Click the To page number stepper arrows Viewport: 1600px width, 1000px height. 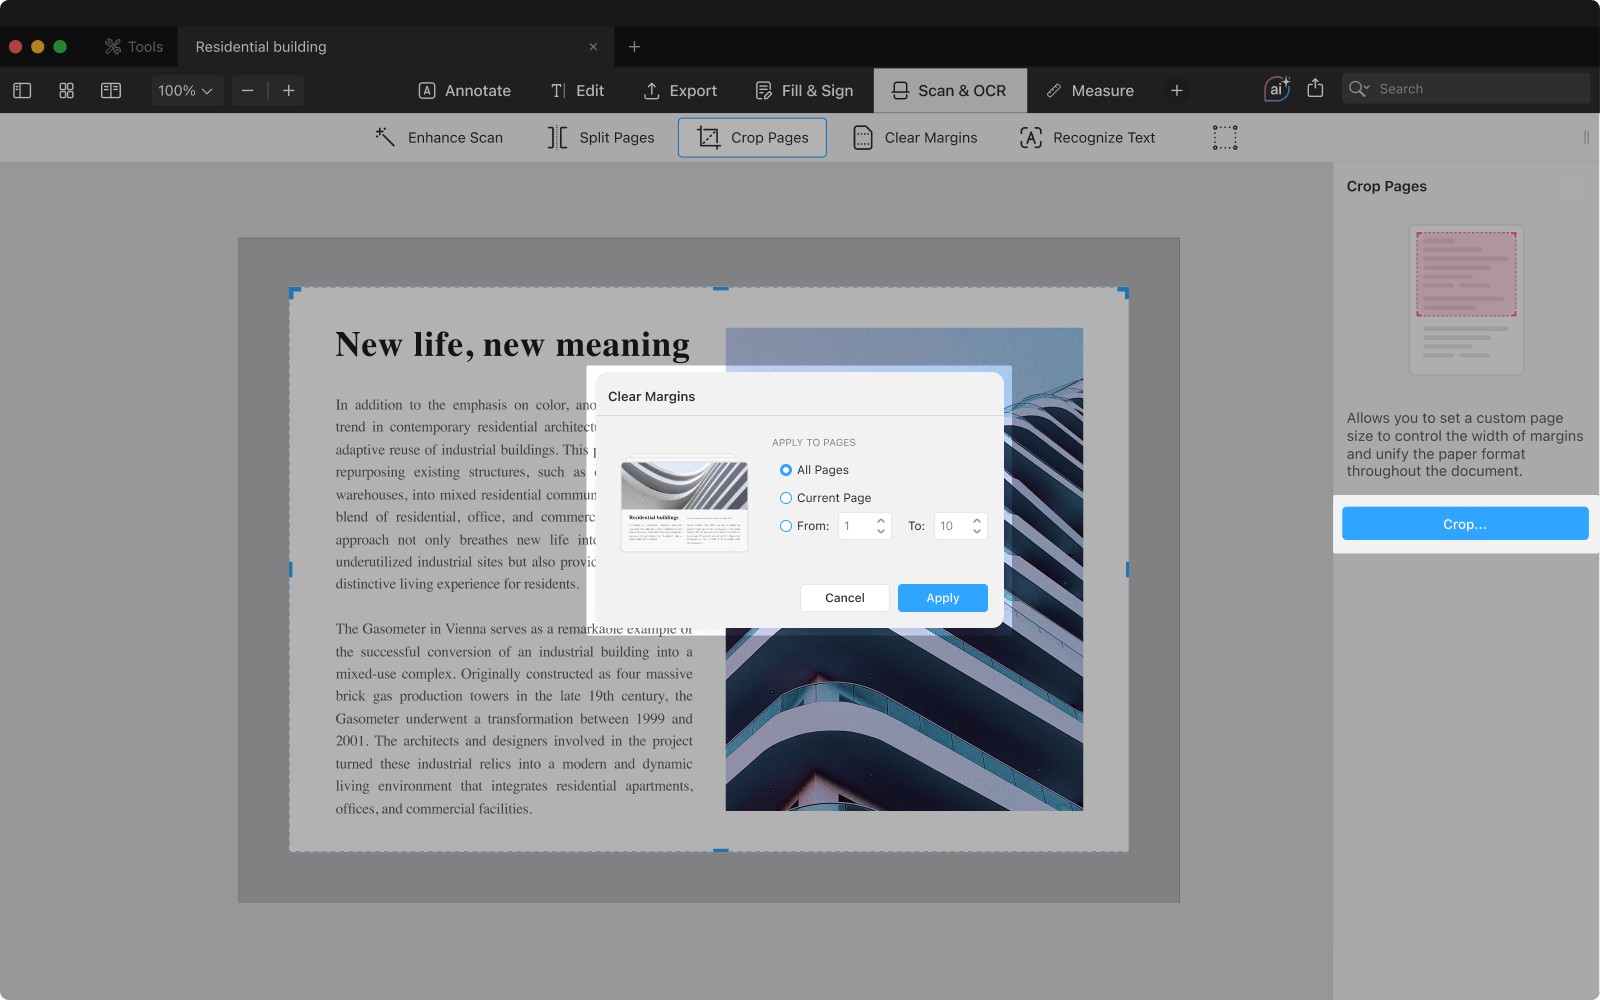(977, 526)
